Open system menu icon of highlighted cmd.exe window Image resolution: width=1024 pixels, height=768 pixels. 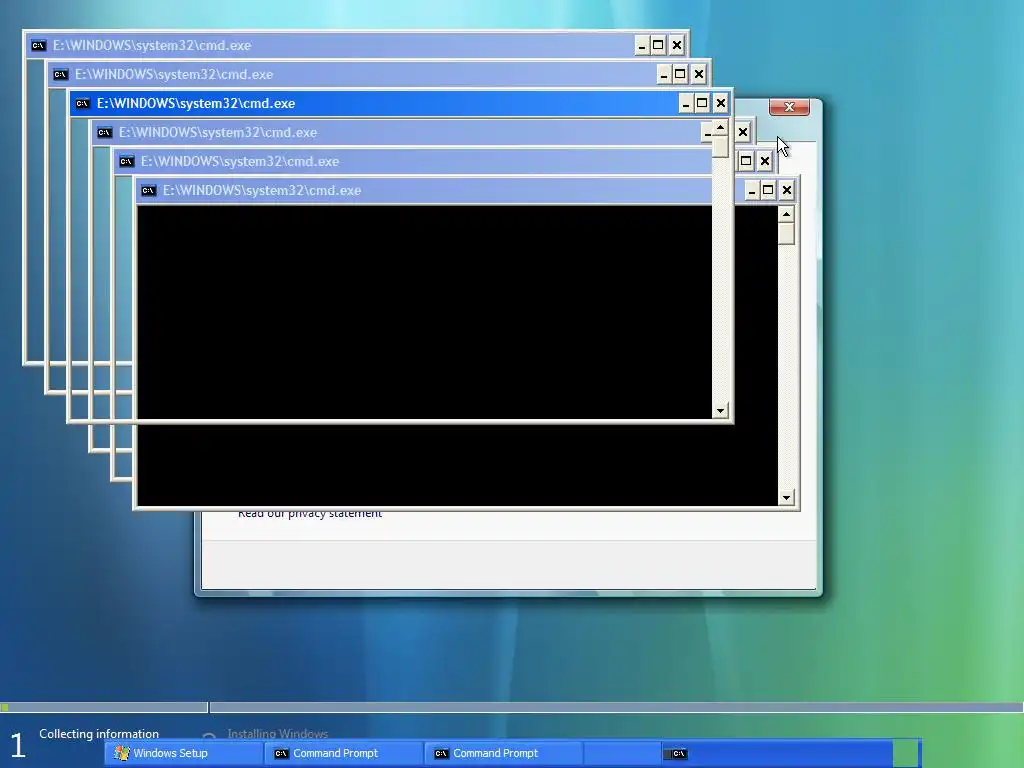pyautogui.click(x=82, y=103)
